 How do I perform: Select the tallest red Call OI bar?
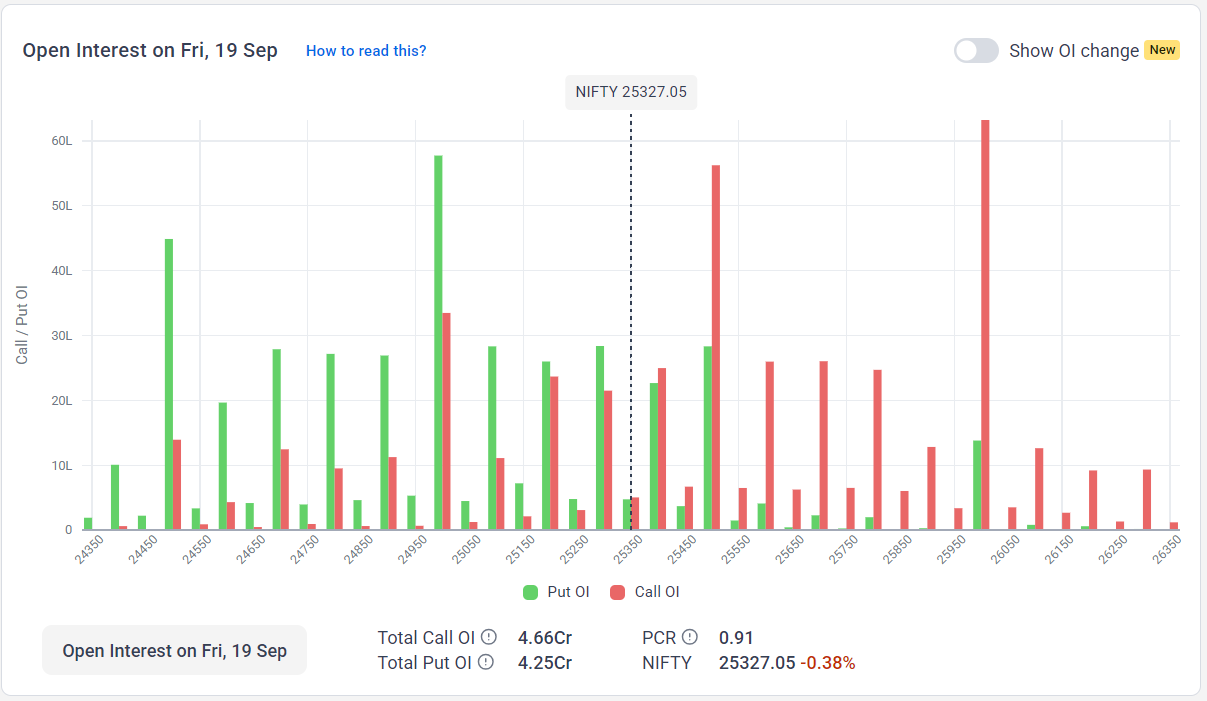pyautogui.click(x=985, y=325)
